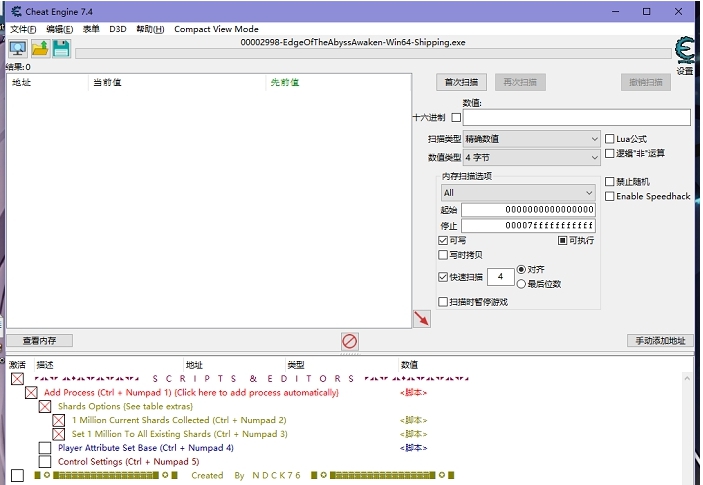Click 手动添加地址 add address button
The height and width of the screenshot is (485, 703).
point(660,341)
